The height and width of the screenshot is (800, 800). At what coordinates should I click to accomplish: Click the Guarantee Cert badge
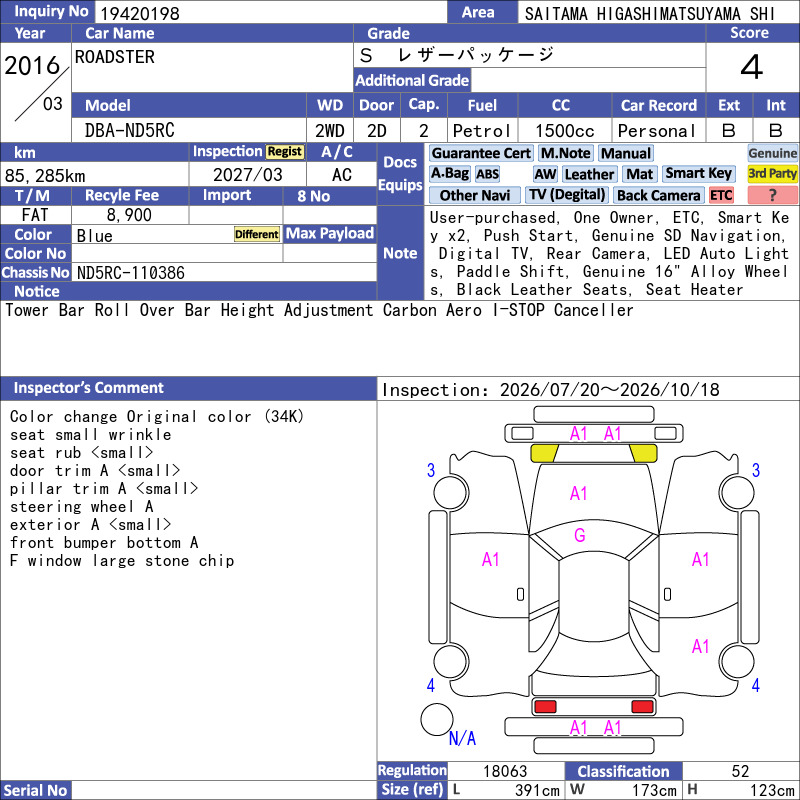tap(481, 153)
